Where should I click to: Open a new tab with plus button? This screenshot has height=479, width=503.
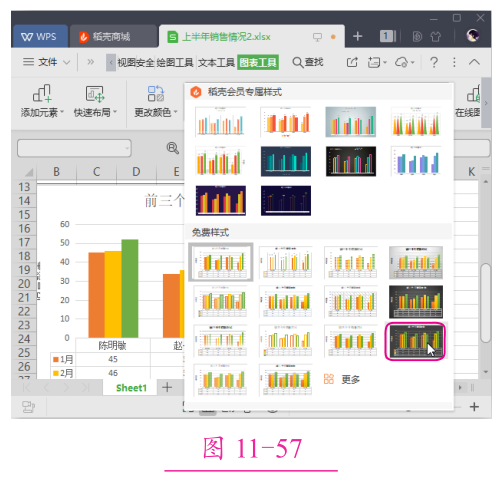pos(357,36)
